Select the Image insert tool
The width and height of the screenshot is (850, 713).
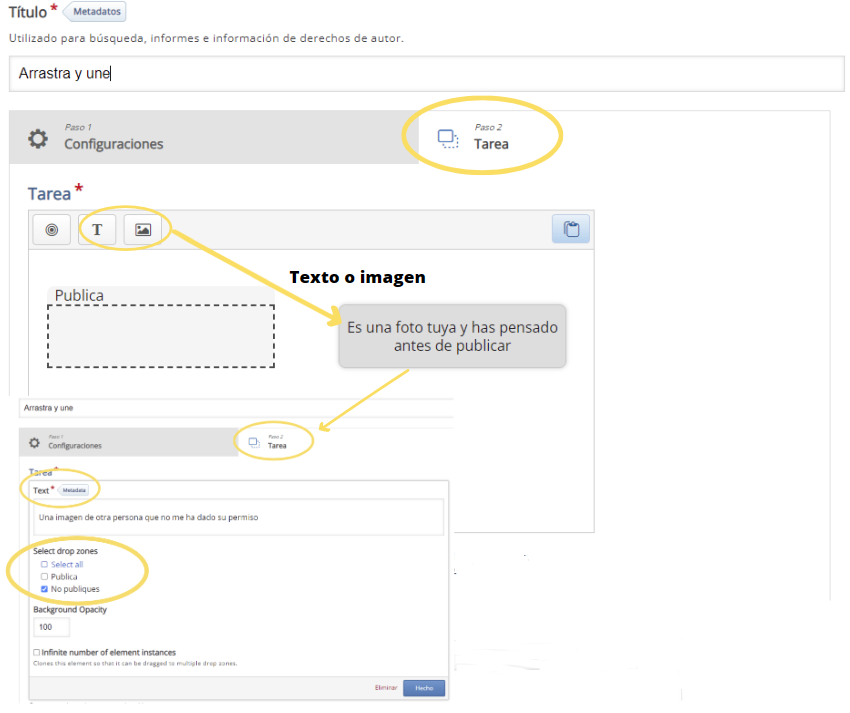[143, 230]
